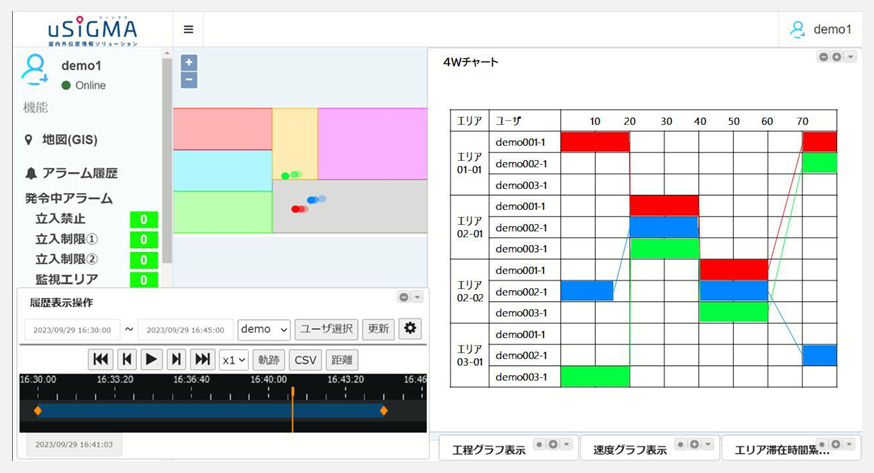Open the 4Wチャート panel options arrow

851,57
